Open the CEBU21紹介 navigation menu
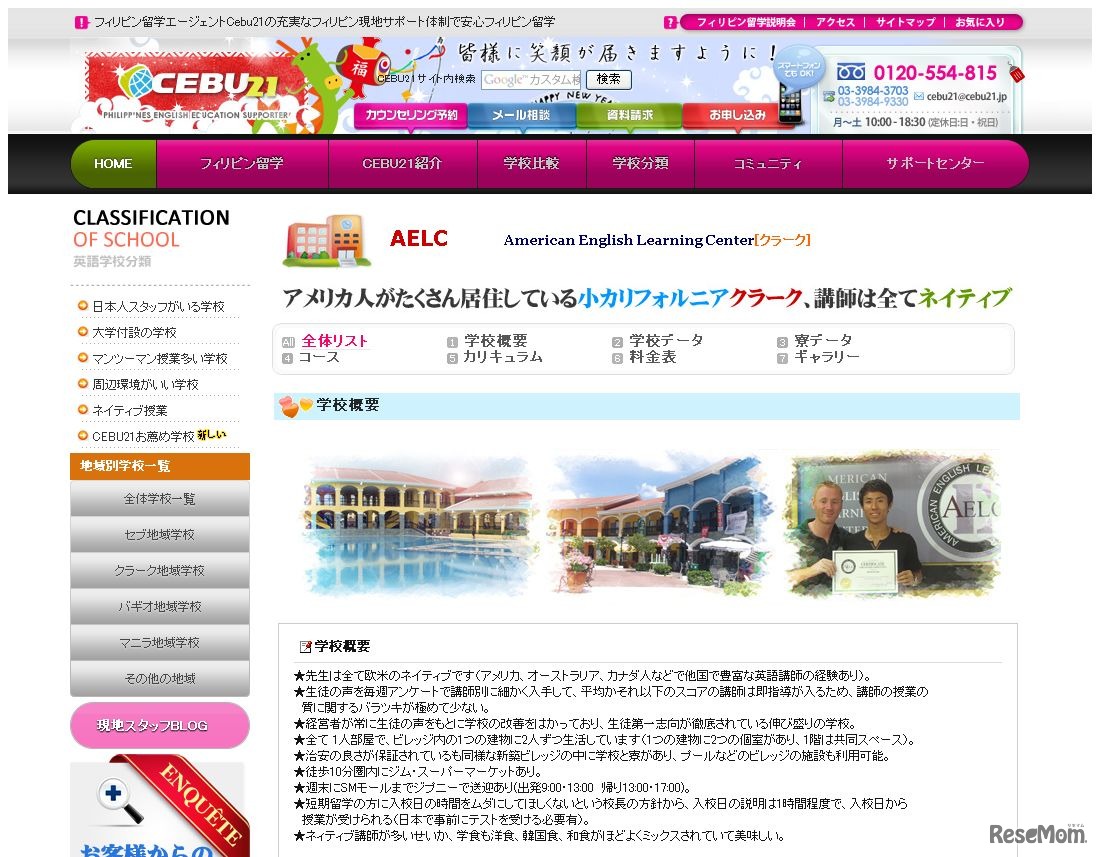1100x857 pixels. tap(403, 163)
